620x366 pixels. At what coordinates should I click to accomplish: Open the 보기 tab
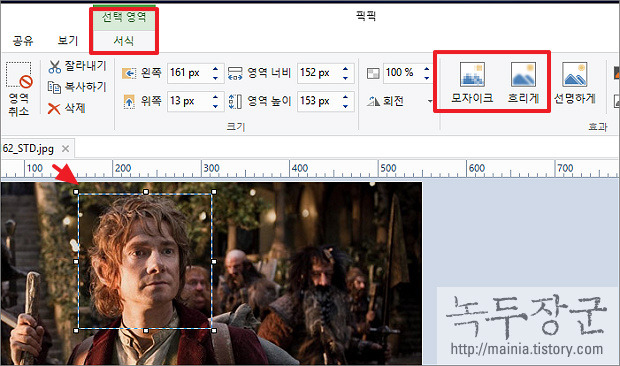68,40
